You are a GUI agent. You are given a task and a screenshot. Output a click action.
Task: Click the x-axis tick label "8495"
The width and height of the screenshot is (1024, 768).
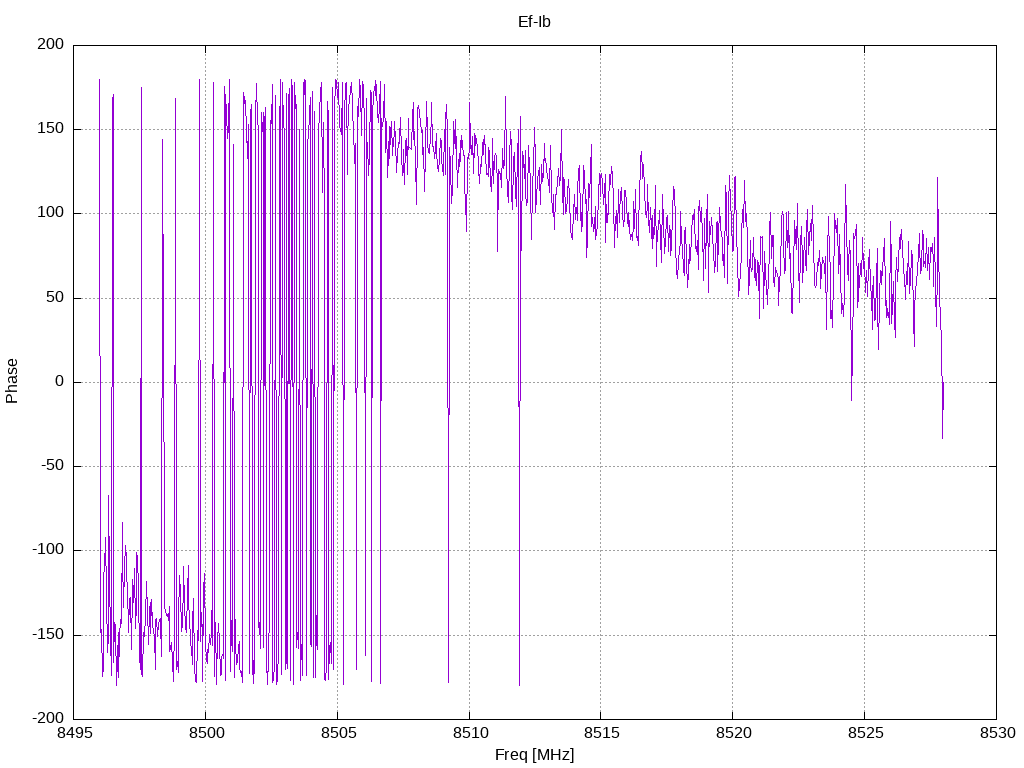[x=74, y=733]
